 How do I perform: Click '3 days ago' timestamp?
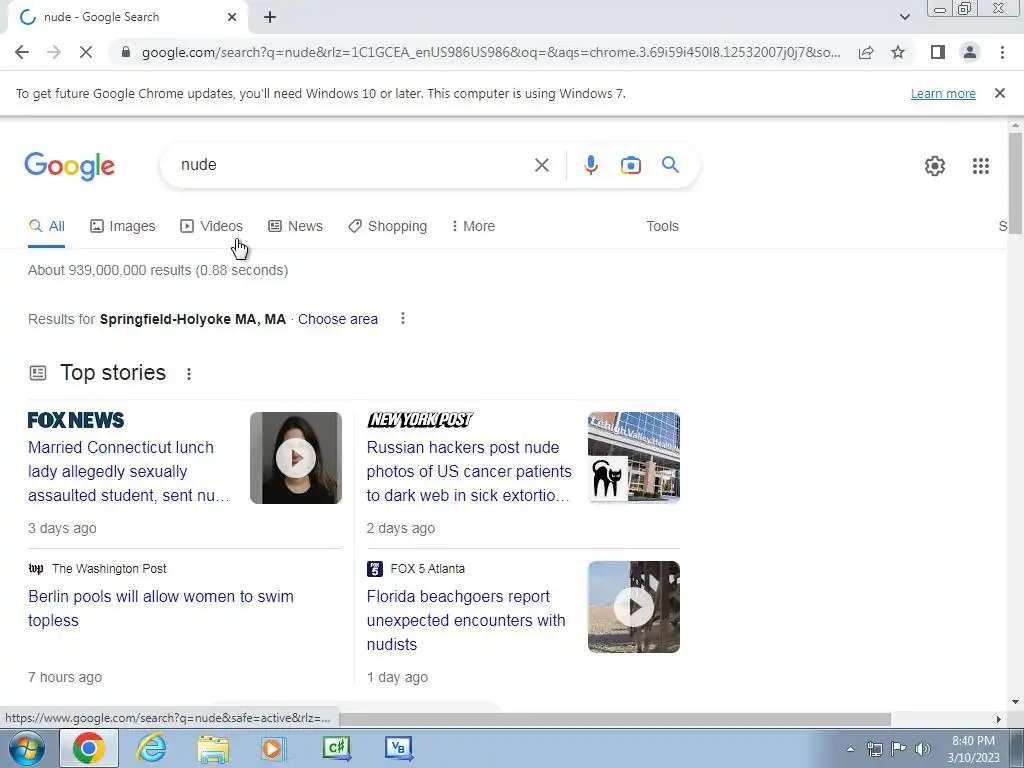click(x=62, y=528)
